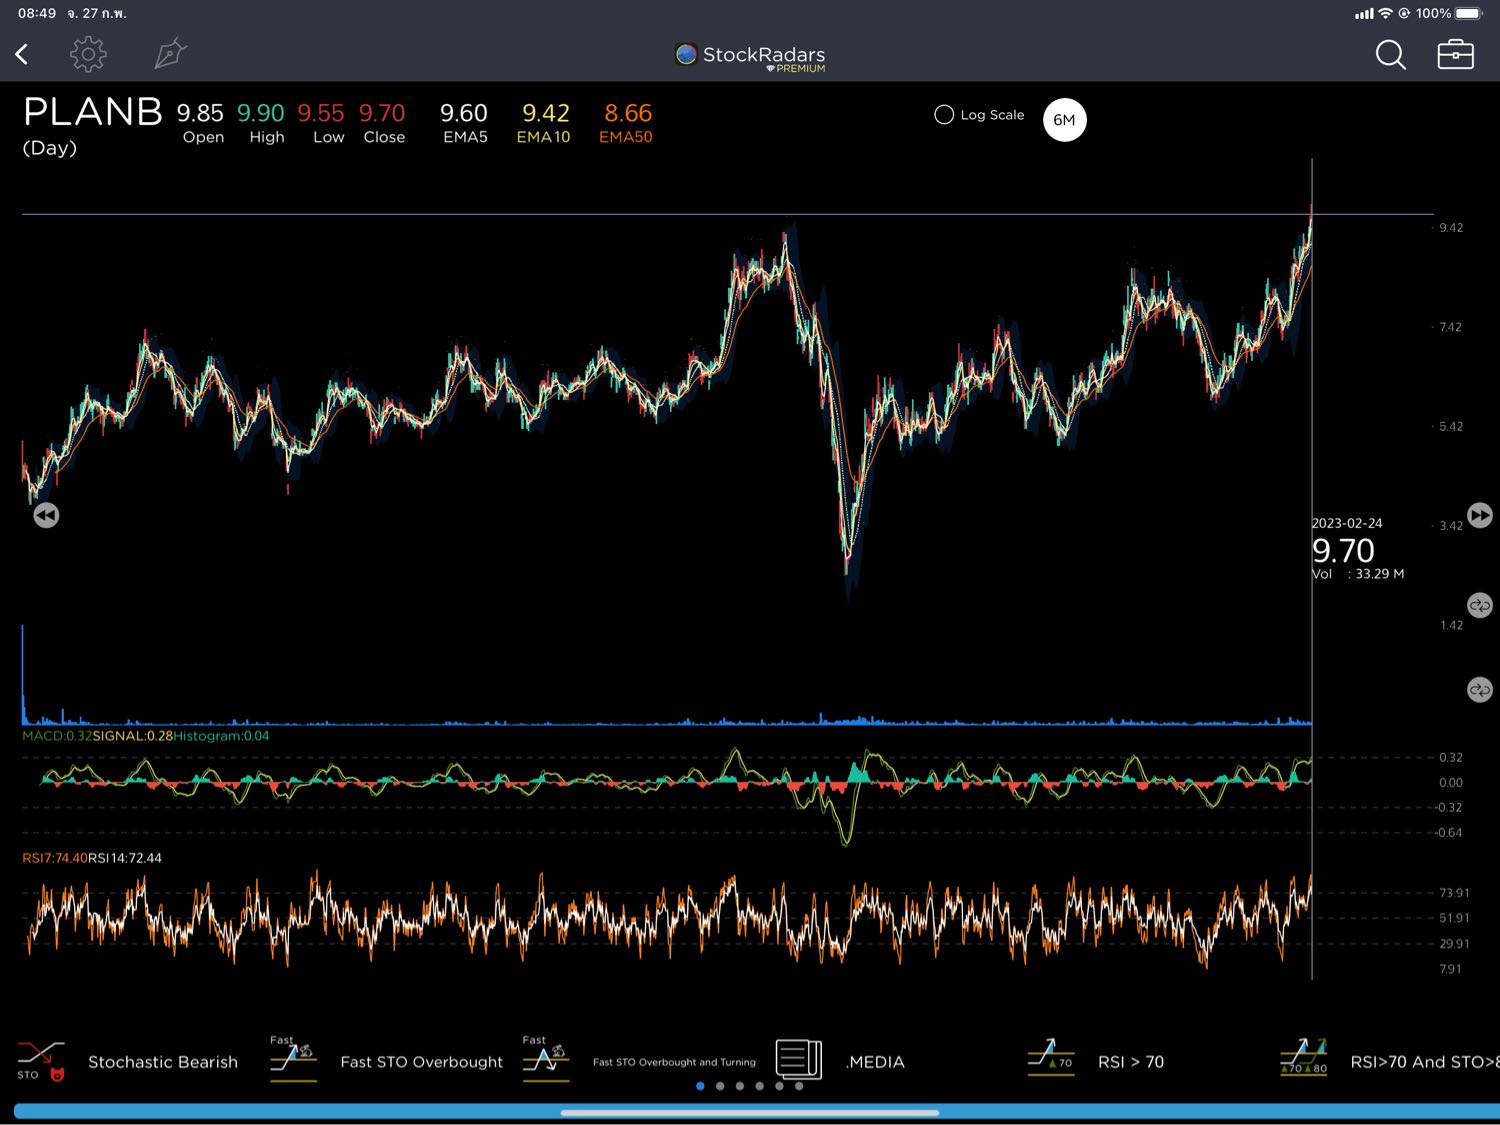Open the 6M time range selector
1500x1125 pixels.
click(1064, 120)
